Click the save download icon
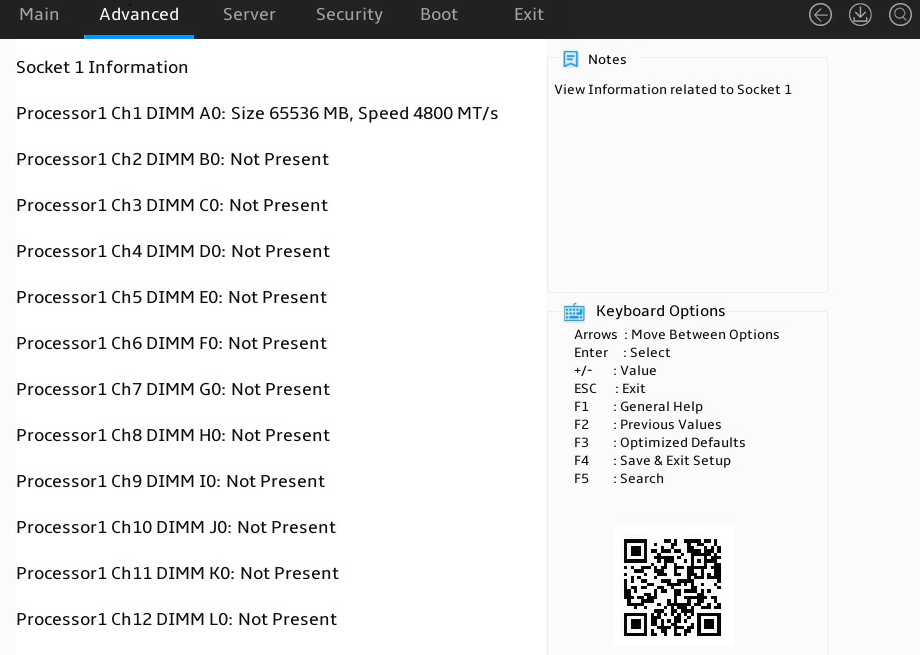Screen dimensions: 920x655 (x=860, y=15)
